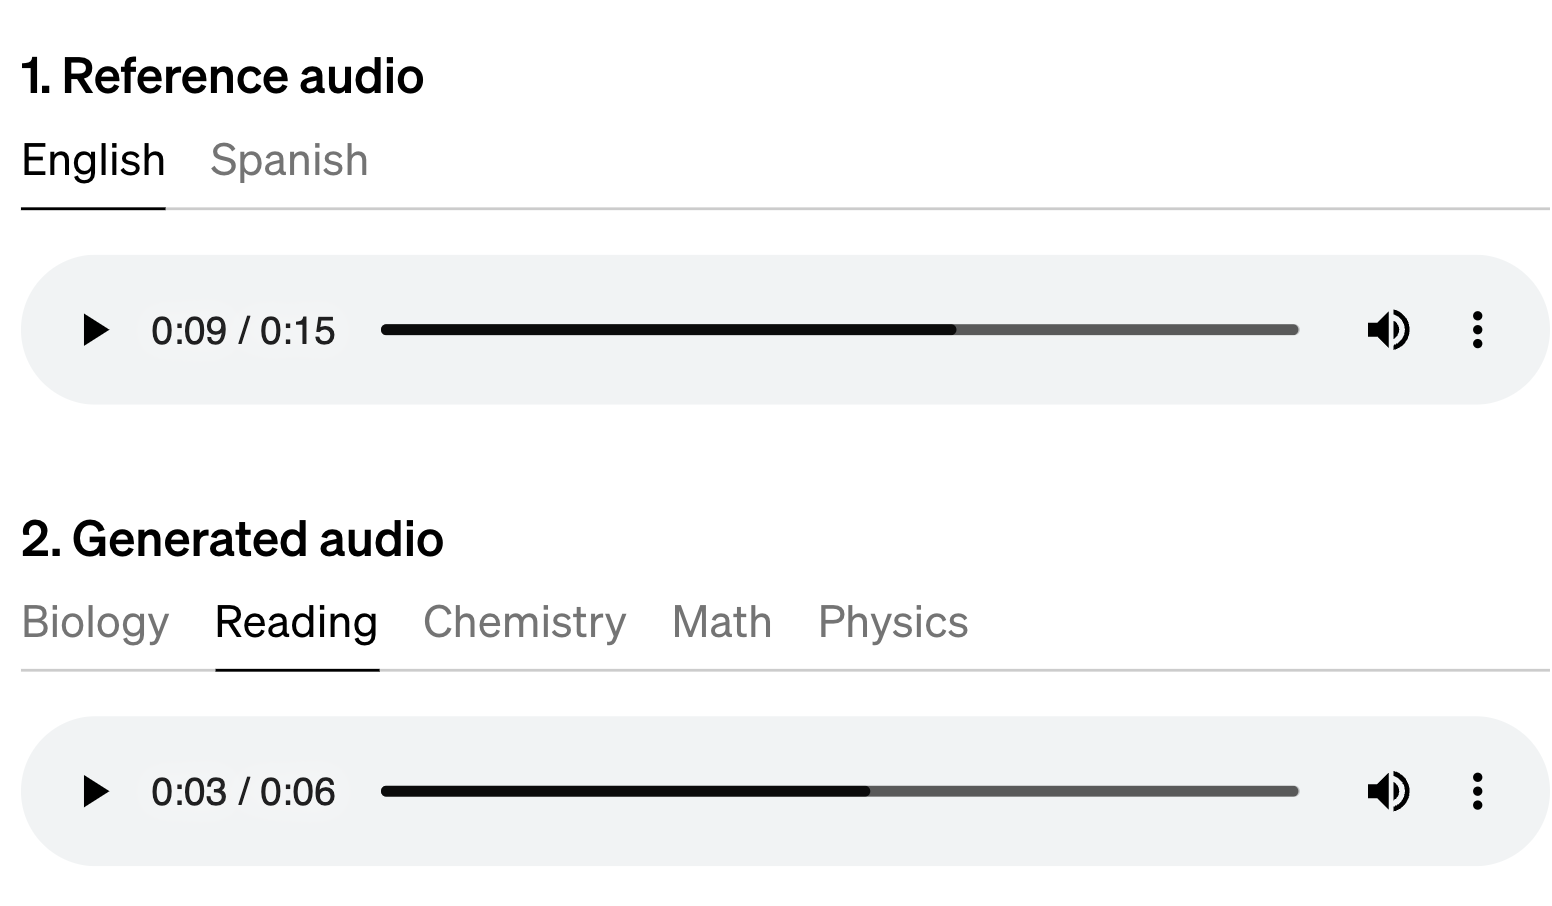Select the Biology generated audio tab
1552x906 pixels.
[x=95, y=622]
